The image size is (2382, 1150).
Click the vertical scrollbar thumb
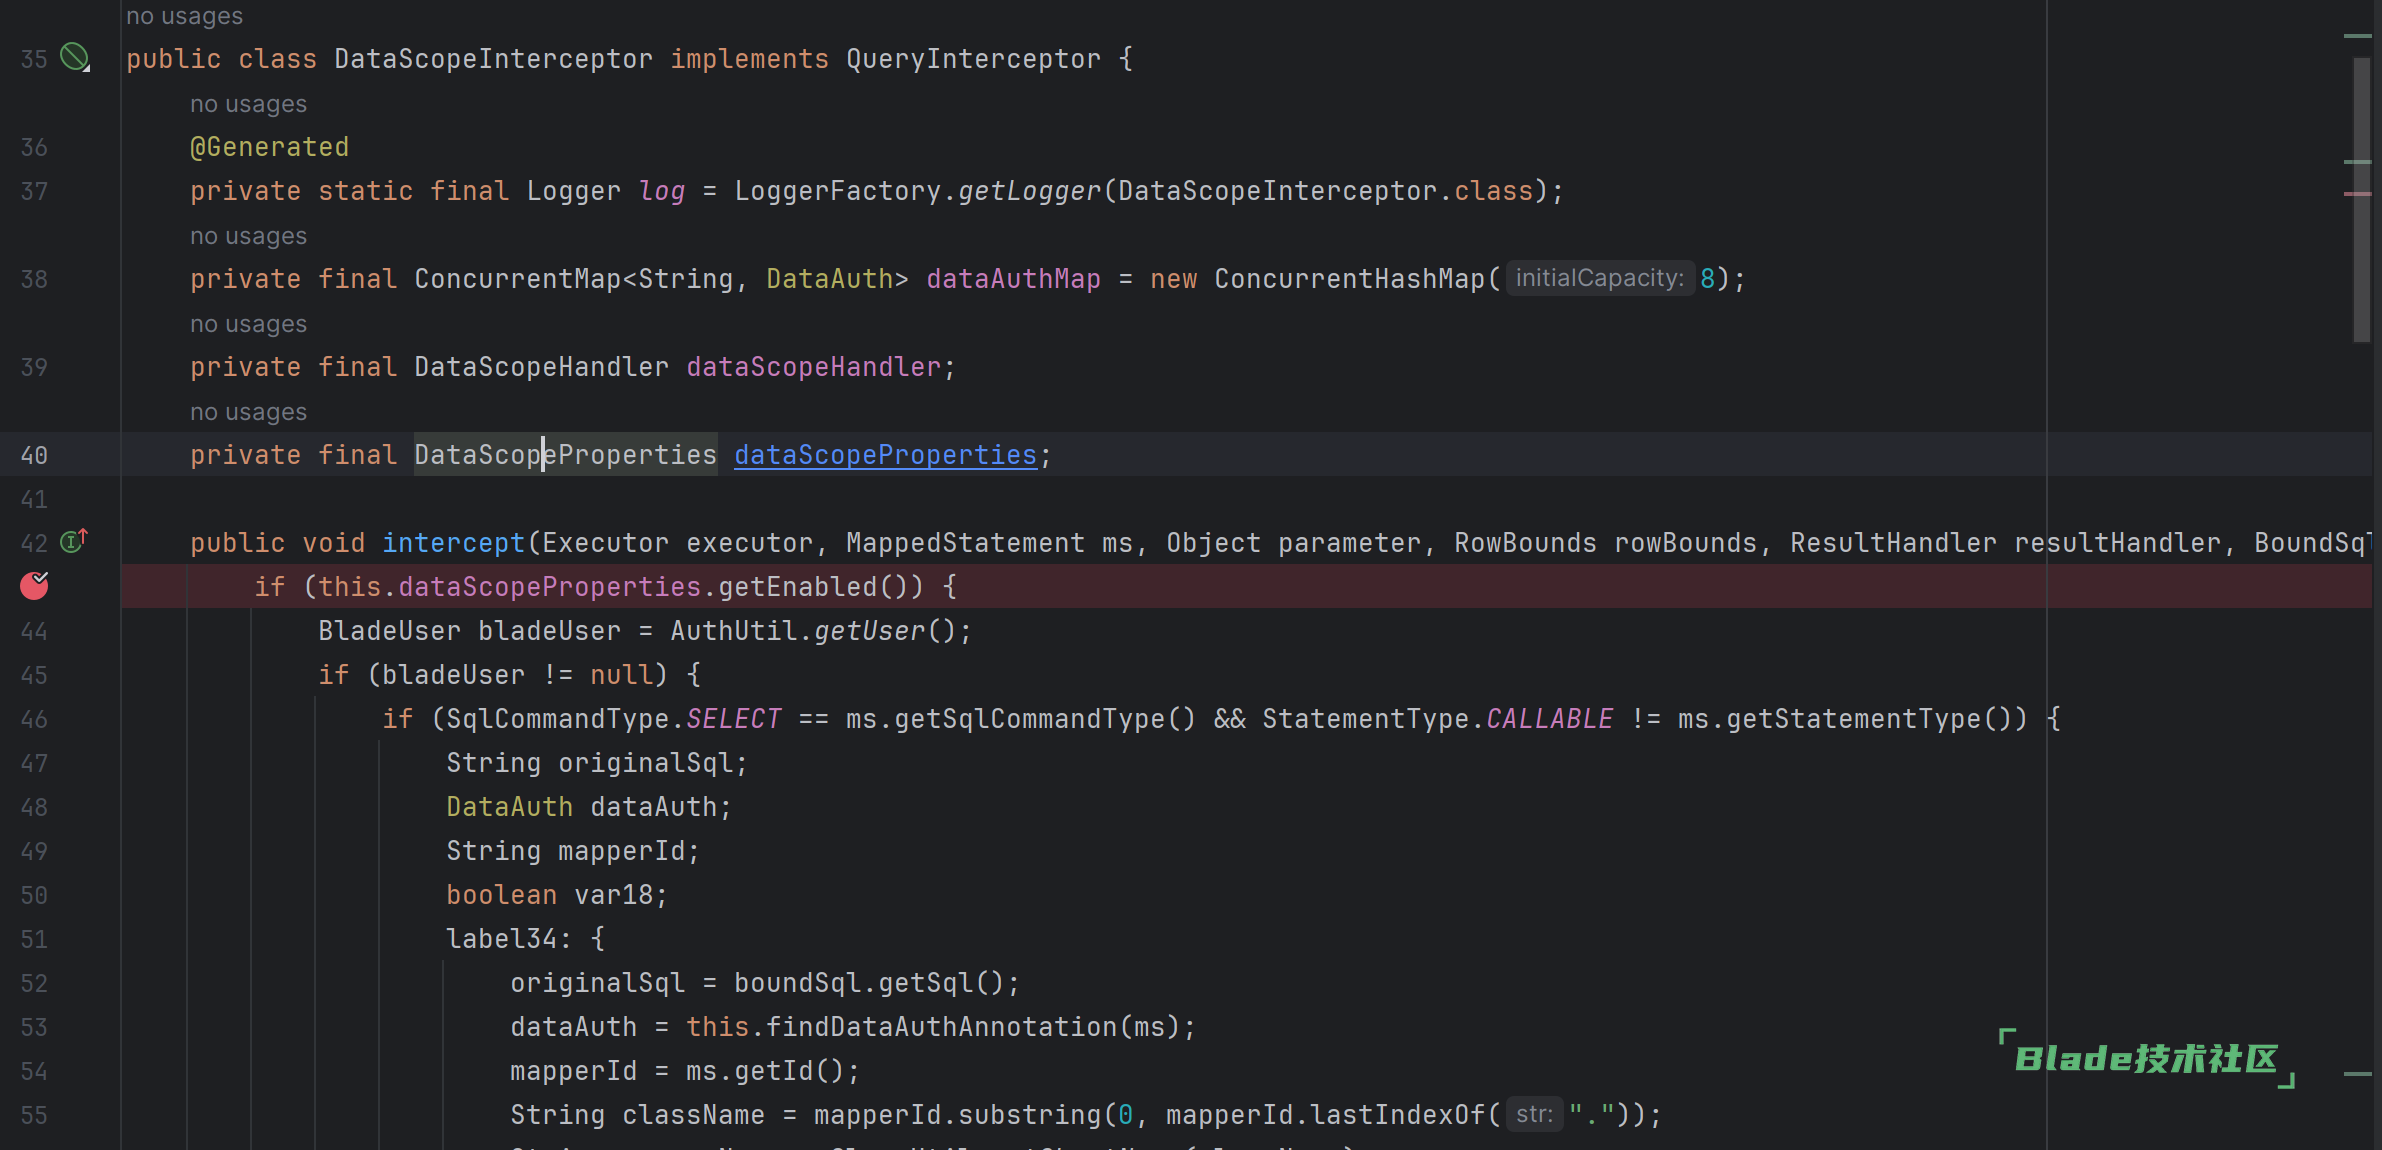pyautogui.click(x=2361, y=200)
